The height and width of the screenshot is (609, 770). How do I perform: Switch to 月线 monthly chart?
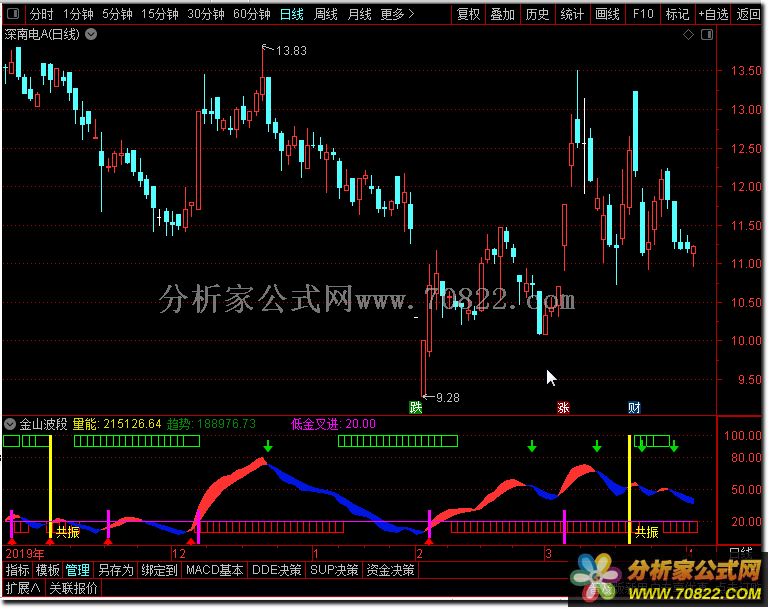[x=359, y=14]
